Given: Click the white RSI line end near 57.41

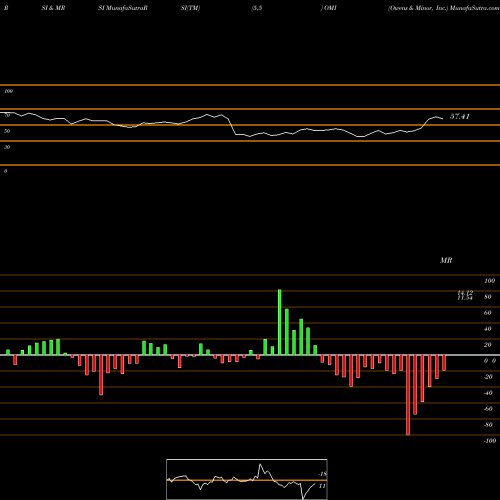Looking at the screenshot, I should 442,118.
